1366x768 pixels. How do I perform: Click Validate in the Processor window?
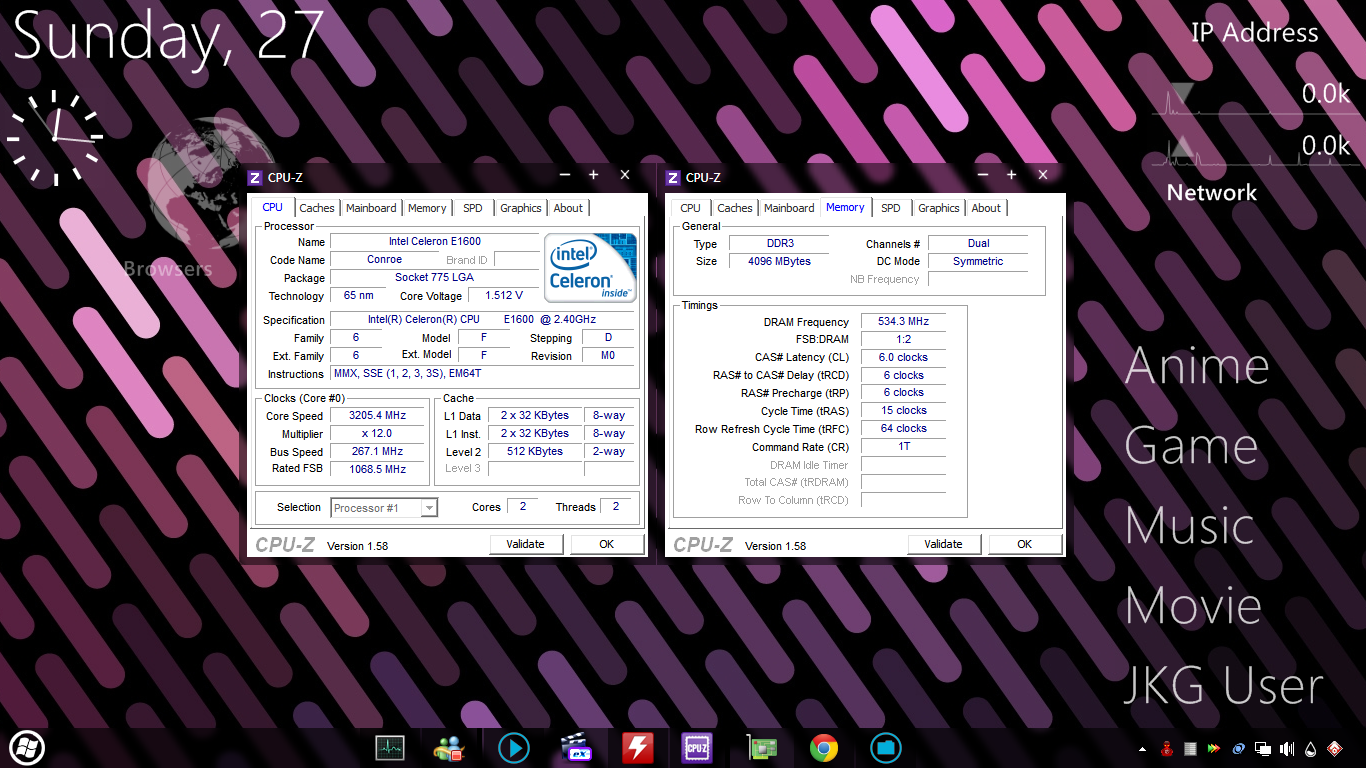click(526, 544)
